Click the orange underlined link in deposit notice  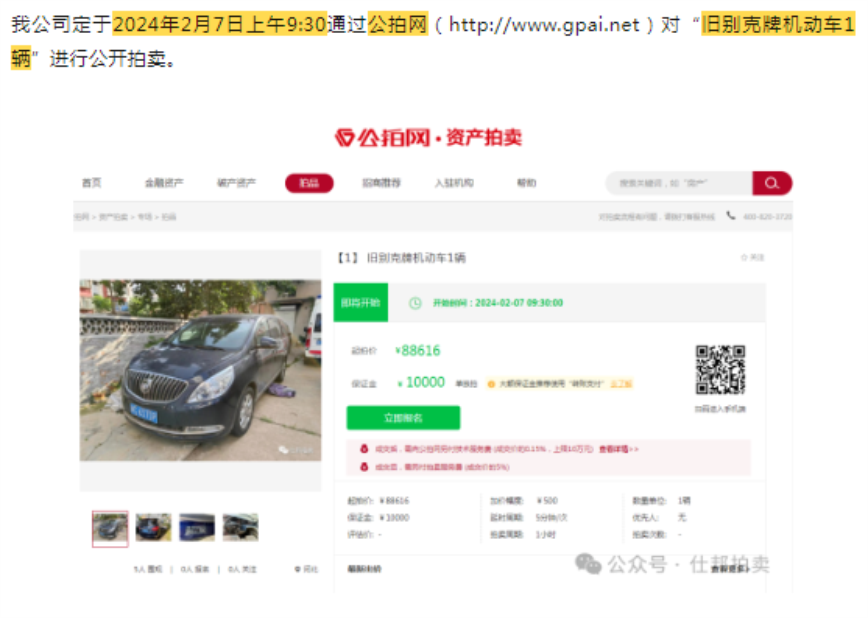tap(621, 384)
